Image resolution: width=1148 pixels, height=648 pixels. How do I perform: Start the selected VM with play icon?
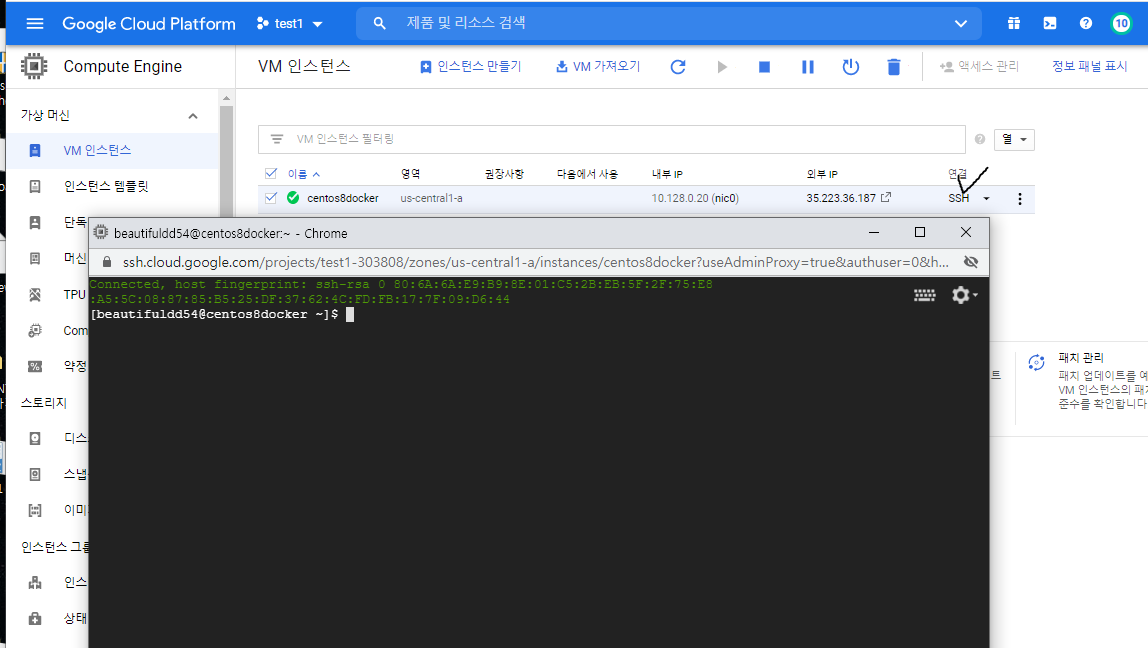coord(722,67)
